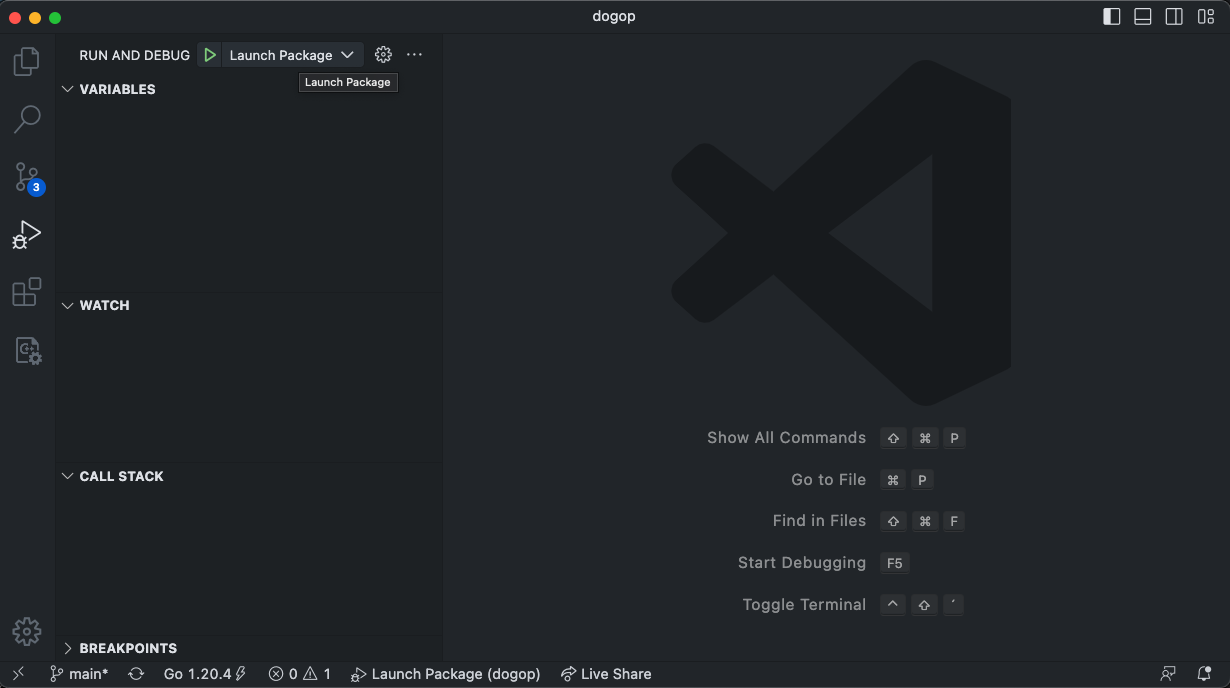The height and width of the screenshot is (688, 1230).
Task: Open Views and More Actions ellipsis menu
Action: coord(415,55)
